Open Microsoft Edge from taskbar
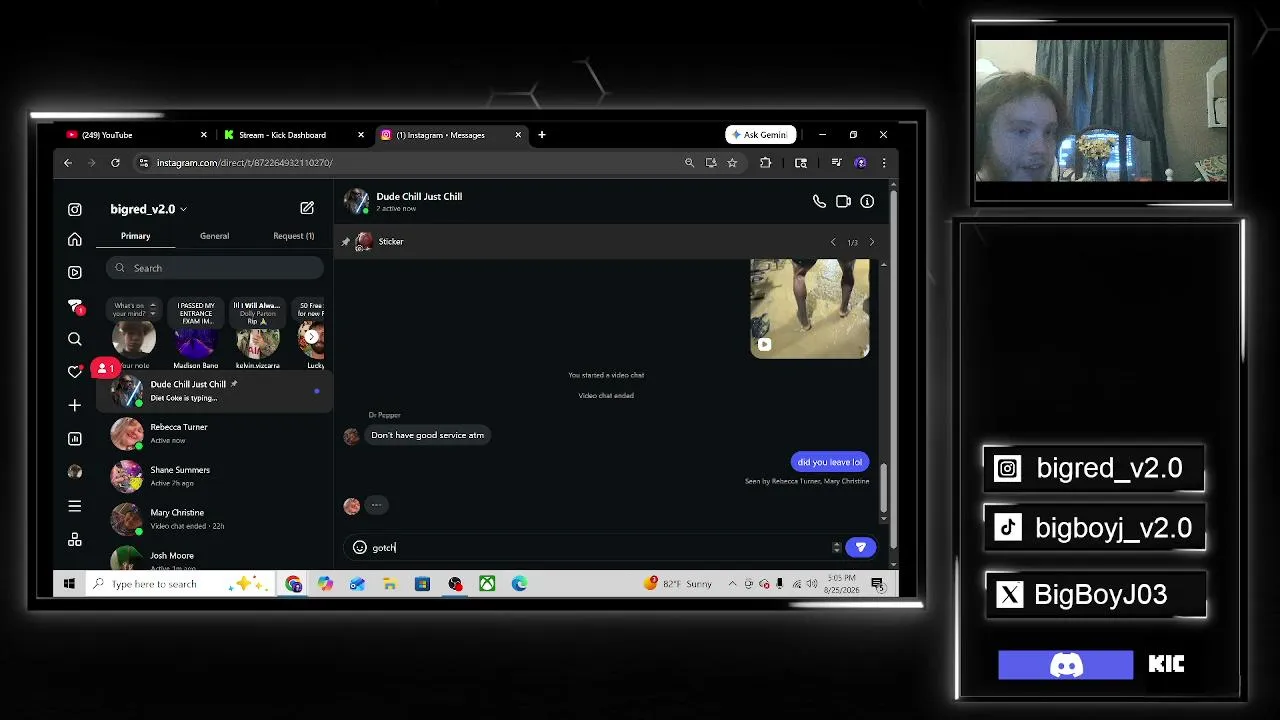1280x720 pixels. pyautogui.click(x=519, y=584)
